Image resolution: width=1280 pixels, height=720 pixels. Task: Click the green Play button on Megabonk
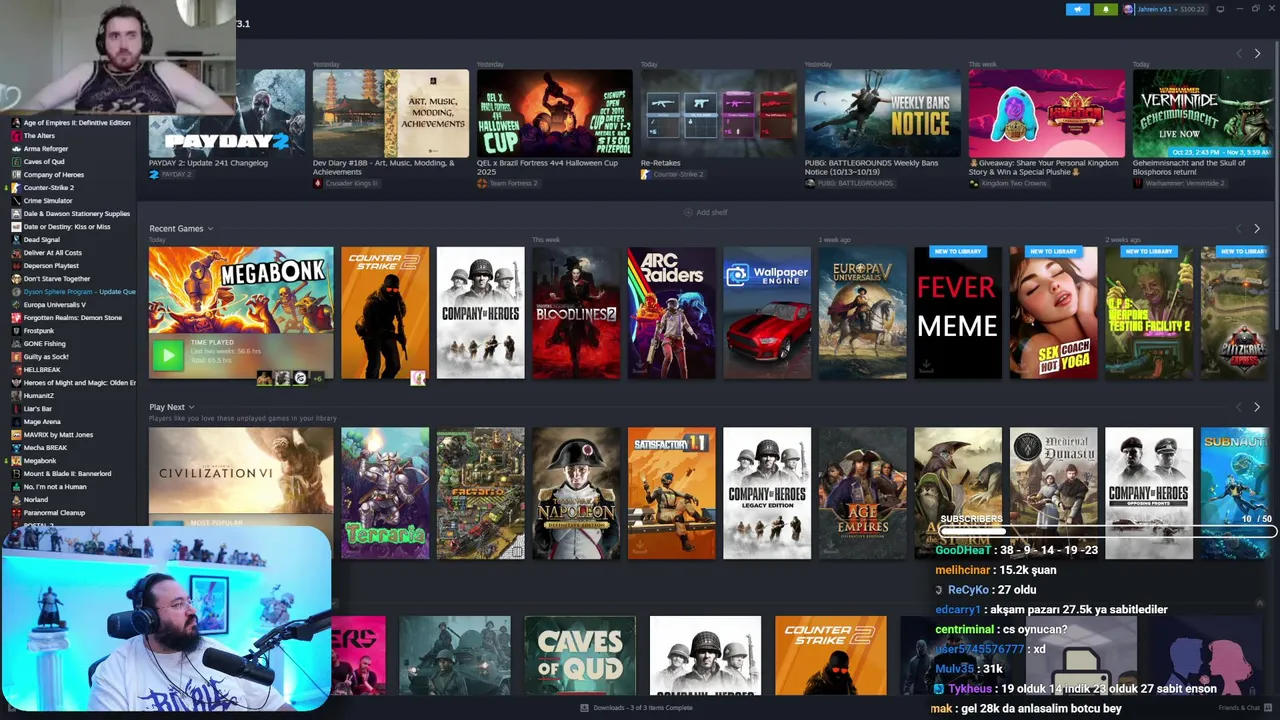tap(168, 355)
